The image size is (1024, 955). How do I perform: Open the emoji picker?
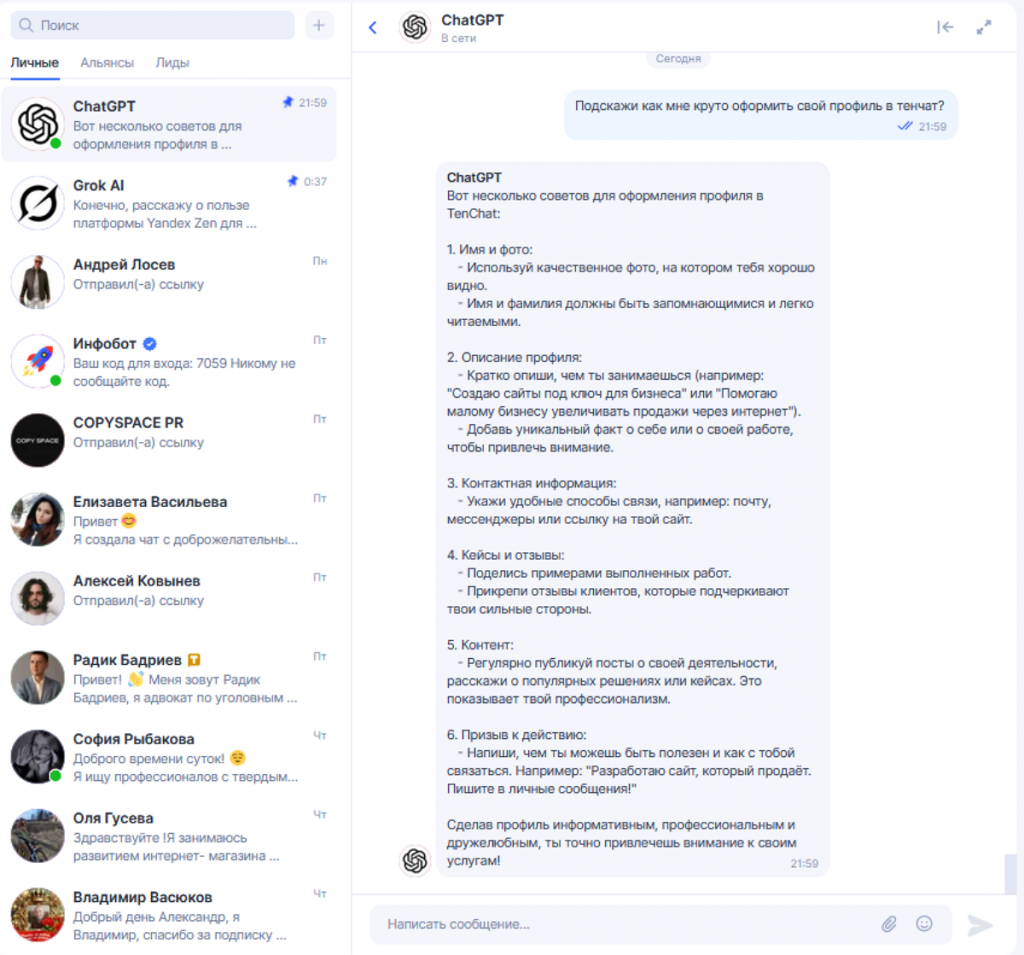924,924
